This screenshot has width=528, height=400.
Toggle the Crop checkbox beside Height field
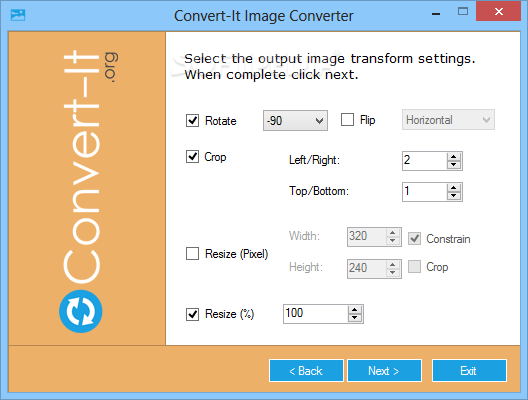click(415, 267)
